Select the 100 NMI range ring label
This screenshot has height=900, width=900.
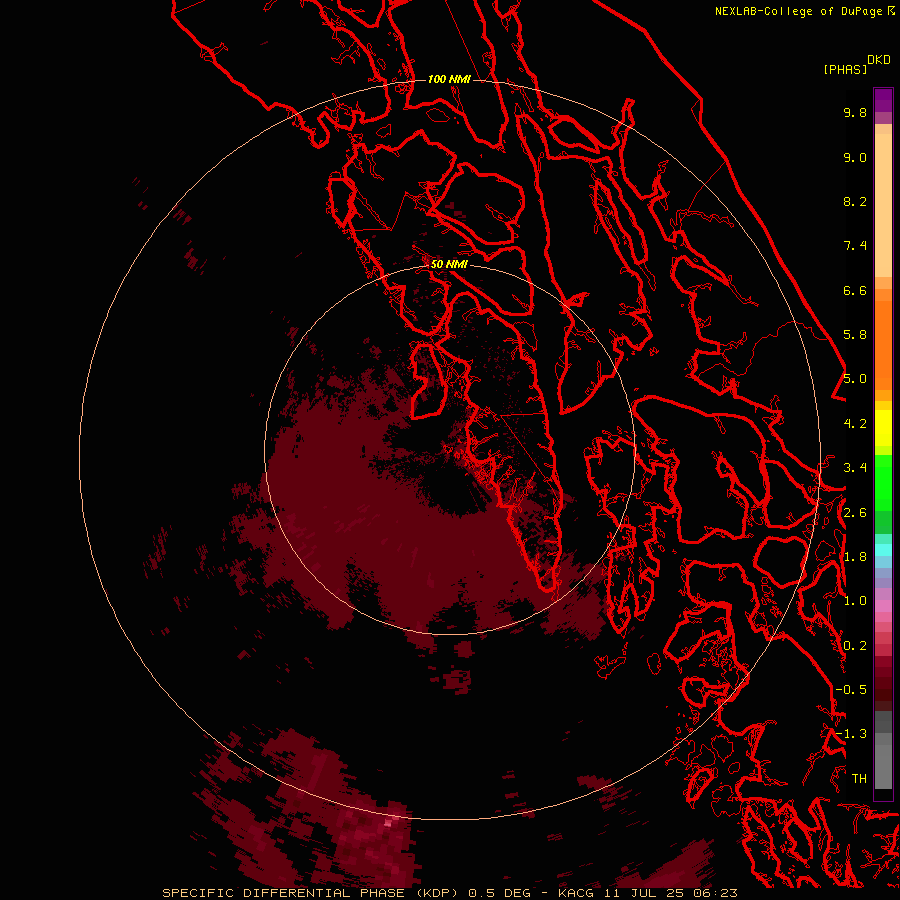[449, 79]
